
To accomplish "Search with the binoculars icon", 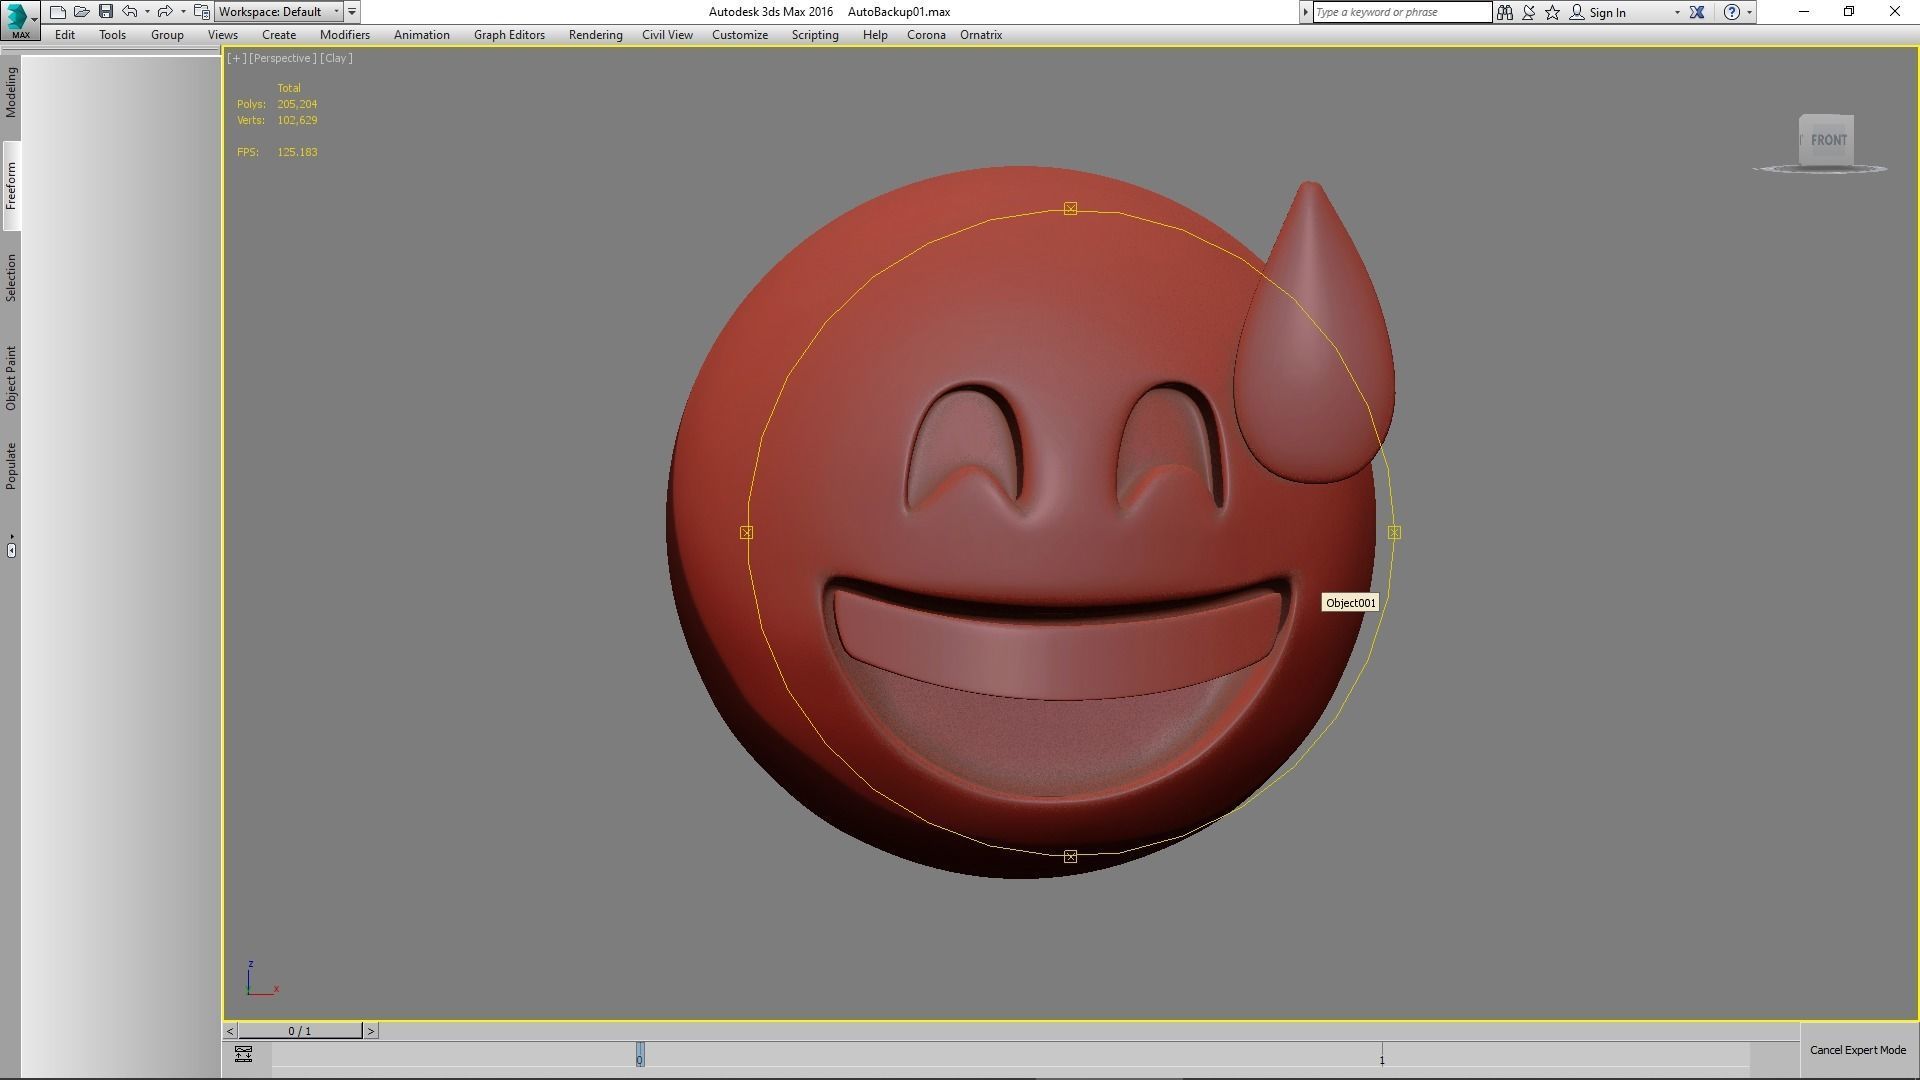I will coord(1505,12).
